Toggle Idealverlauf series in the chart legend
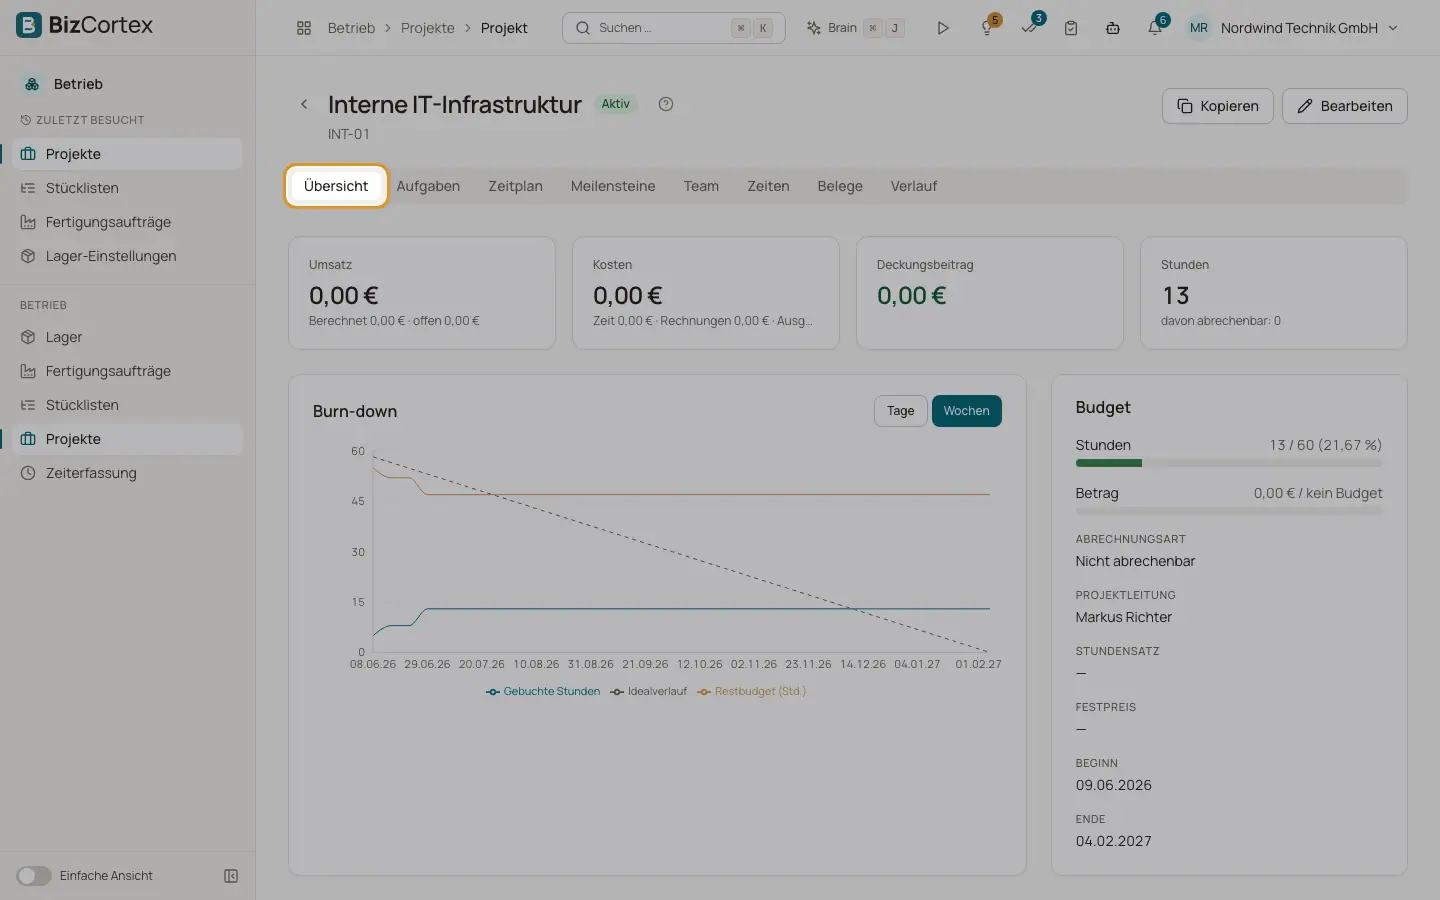1440x900 pixels. 649,691
